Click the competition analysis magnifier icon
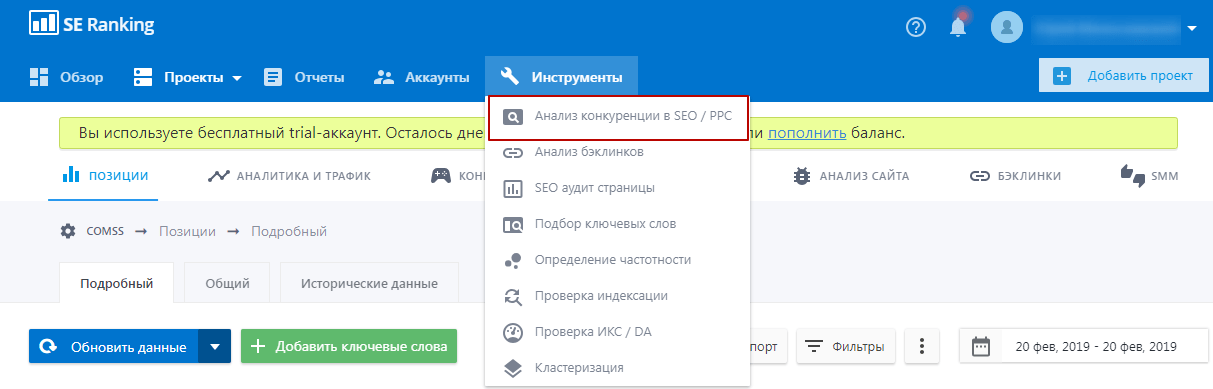Image resolution: width=1213 pixels, height=389 pixels. pyautogui.click(x=513, y=117)
